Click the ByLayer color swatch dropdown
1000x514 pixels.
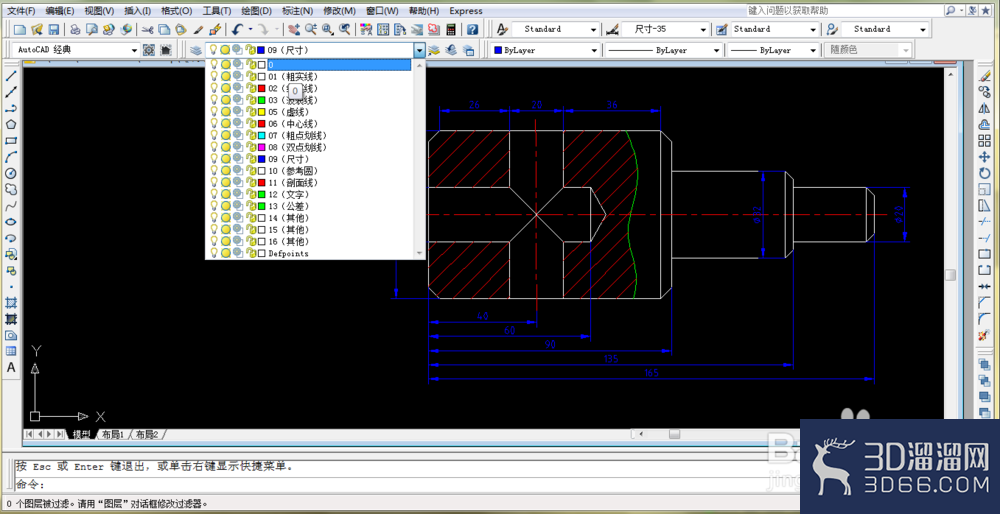(546, 50)
